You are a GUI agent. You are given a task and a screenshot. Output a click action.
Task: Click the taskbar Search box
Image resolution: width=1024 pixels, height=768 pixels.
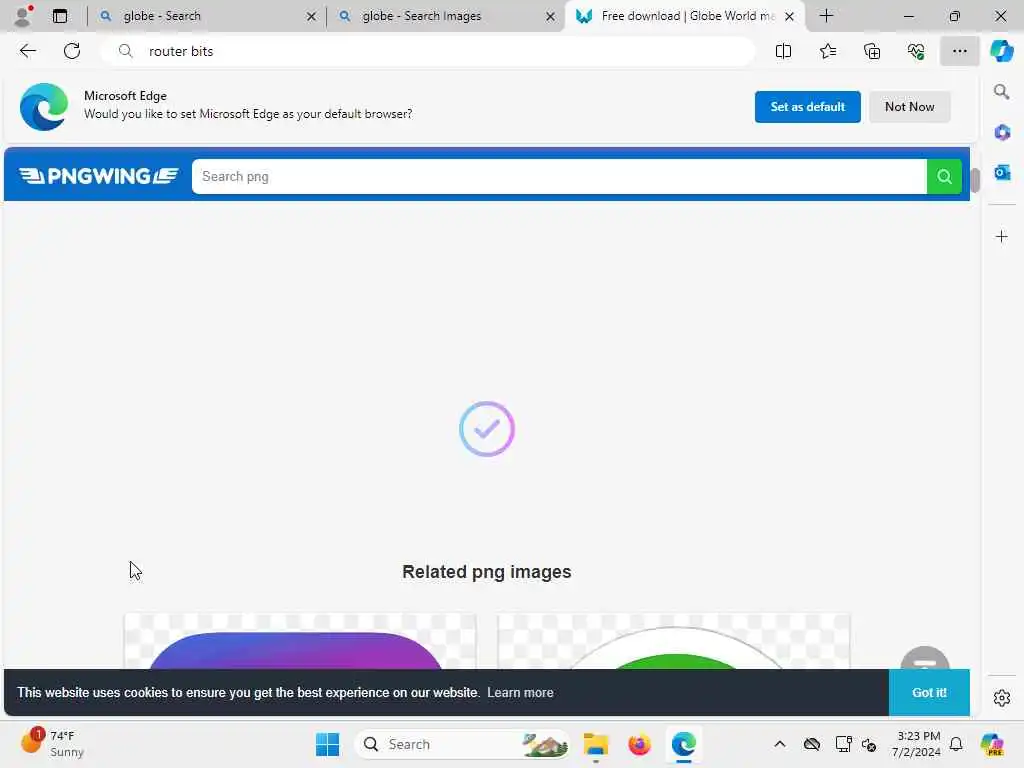tap(462, 744)
